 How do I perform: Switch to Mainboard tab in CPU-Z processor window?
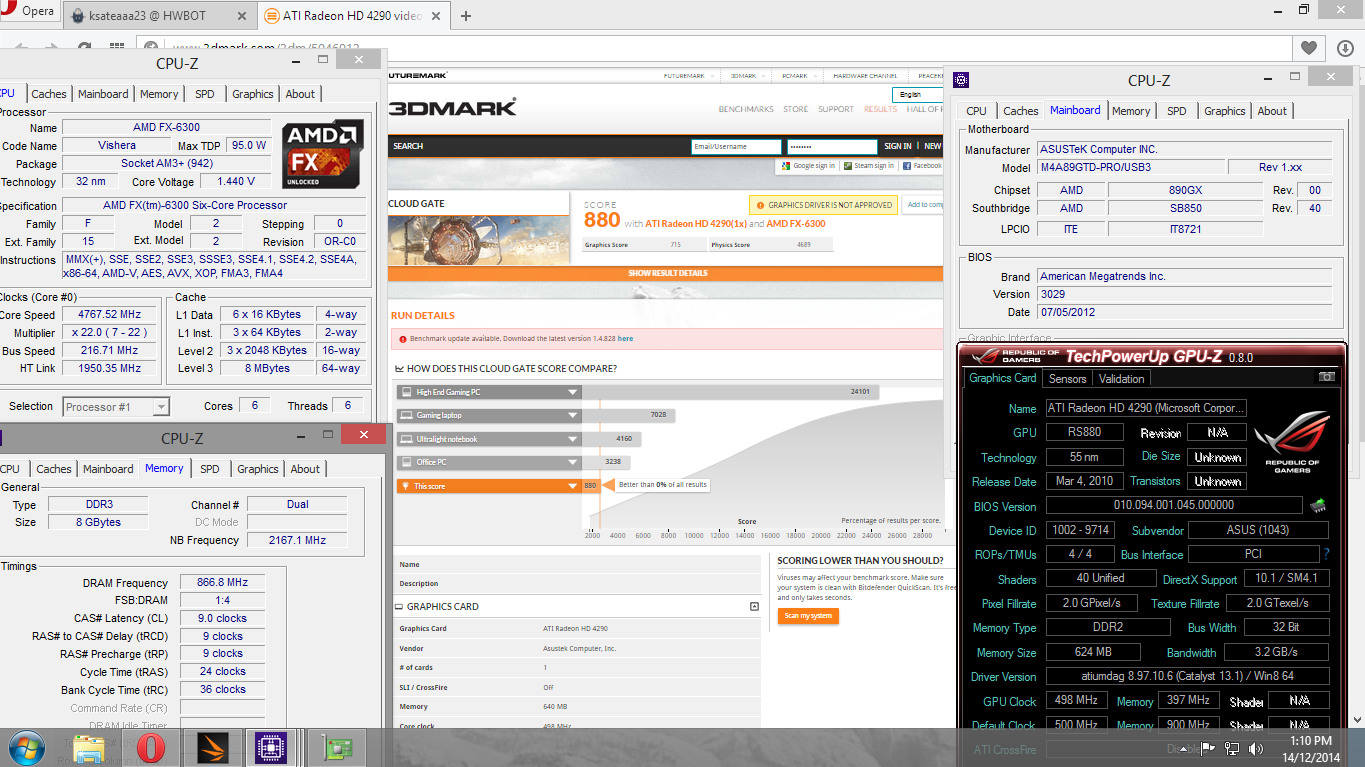point(103,94)
